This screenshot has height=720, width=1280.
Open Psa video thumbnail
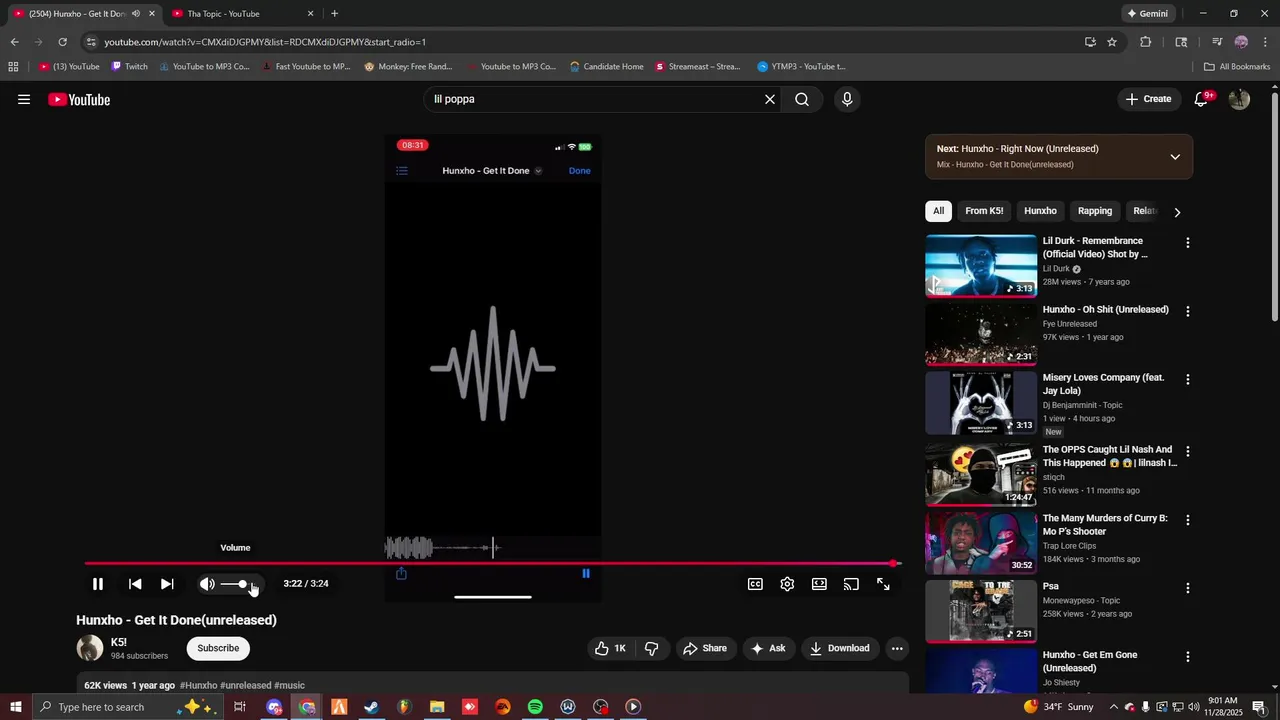point(981,611)
